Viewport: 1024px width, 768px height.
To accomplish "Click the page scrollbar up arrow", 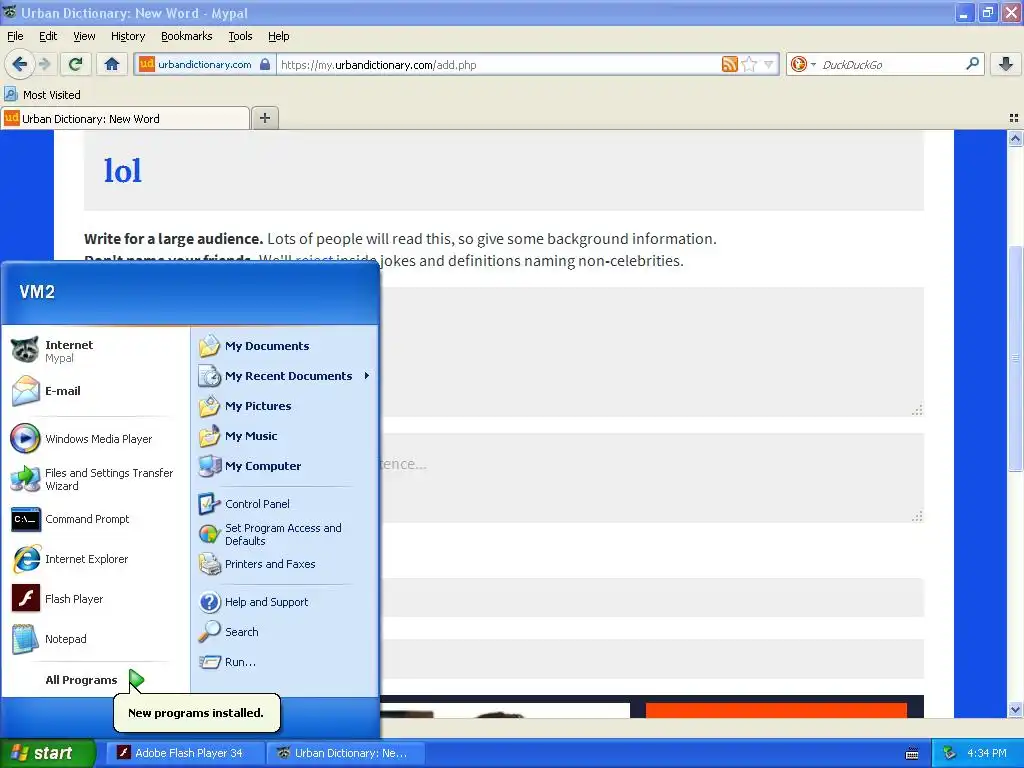I will pyautogui.click(x=1015, y=138).
